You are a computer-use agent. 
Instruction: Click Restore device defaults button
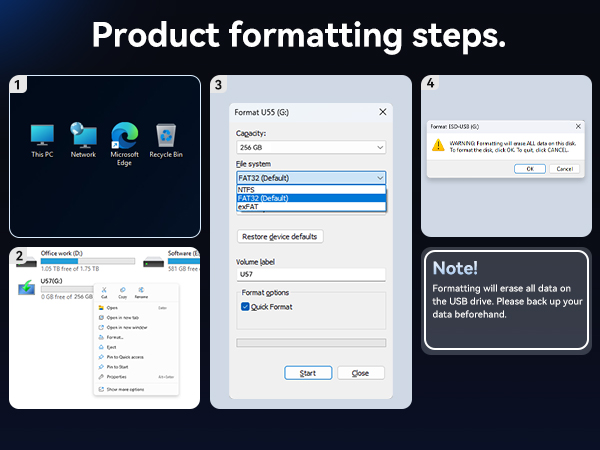pos(280,236)
